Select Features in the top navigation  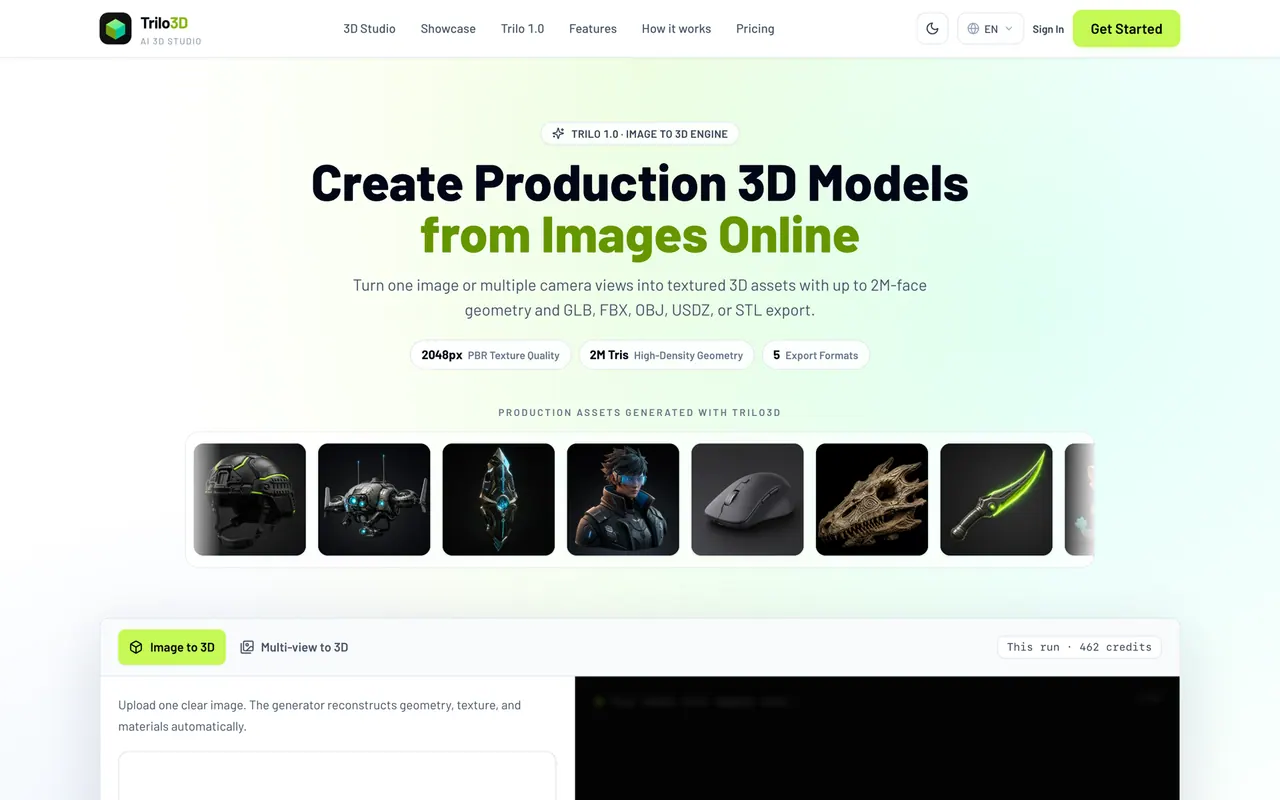pyautogui.click(x=593, y=29)
